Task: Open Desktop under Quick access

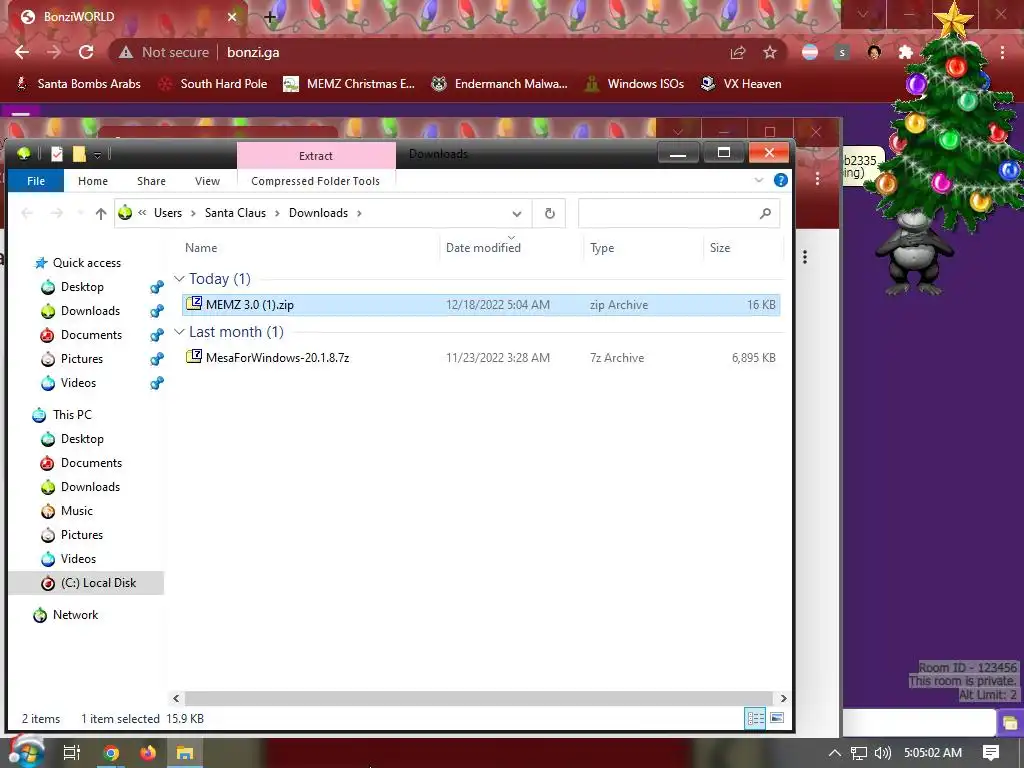Action: [x=82, y=287]
